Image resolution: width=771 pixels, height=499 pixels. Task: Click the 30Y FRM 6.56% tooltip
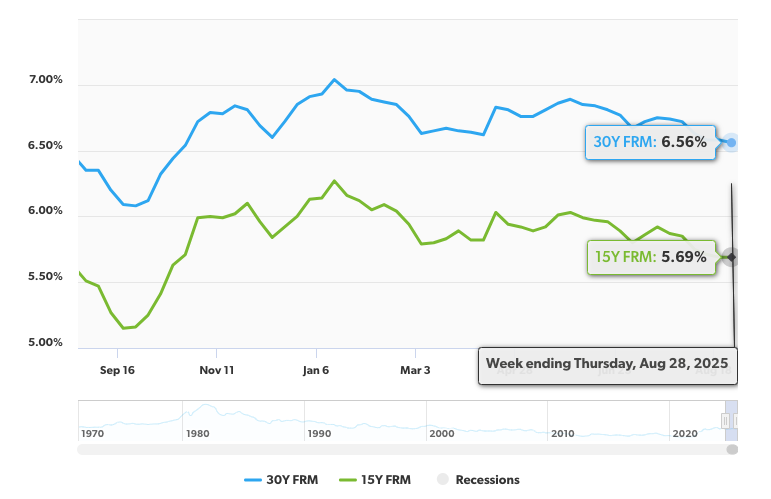click(650, 142)
